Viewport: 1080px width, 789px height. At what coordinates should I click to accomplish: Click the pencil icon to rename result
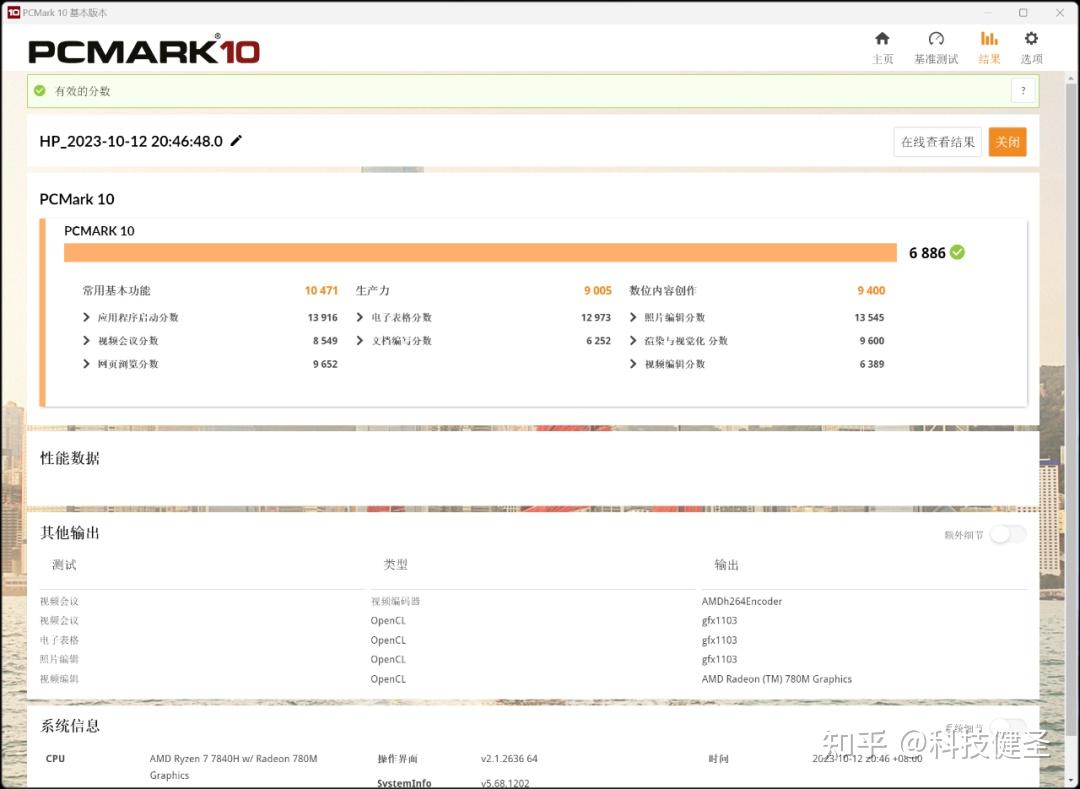pyautogui.click(x=236, y=140)
